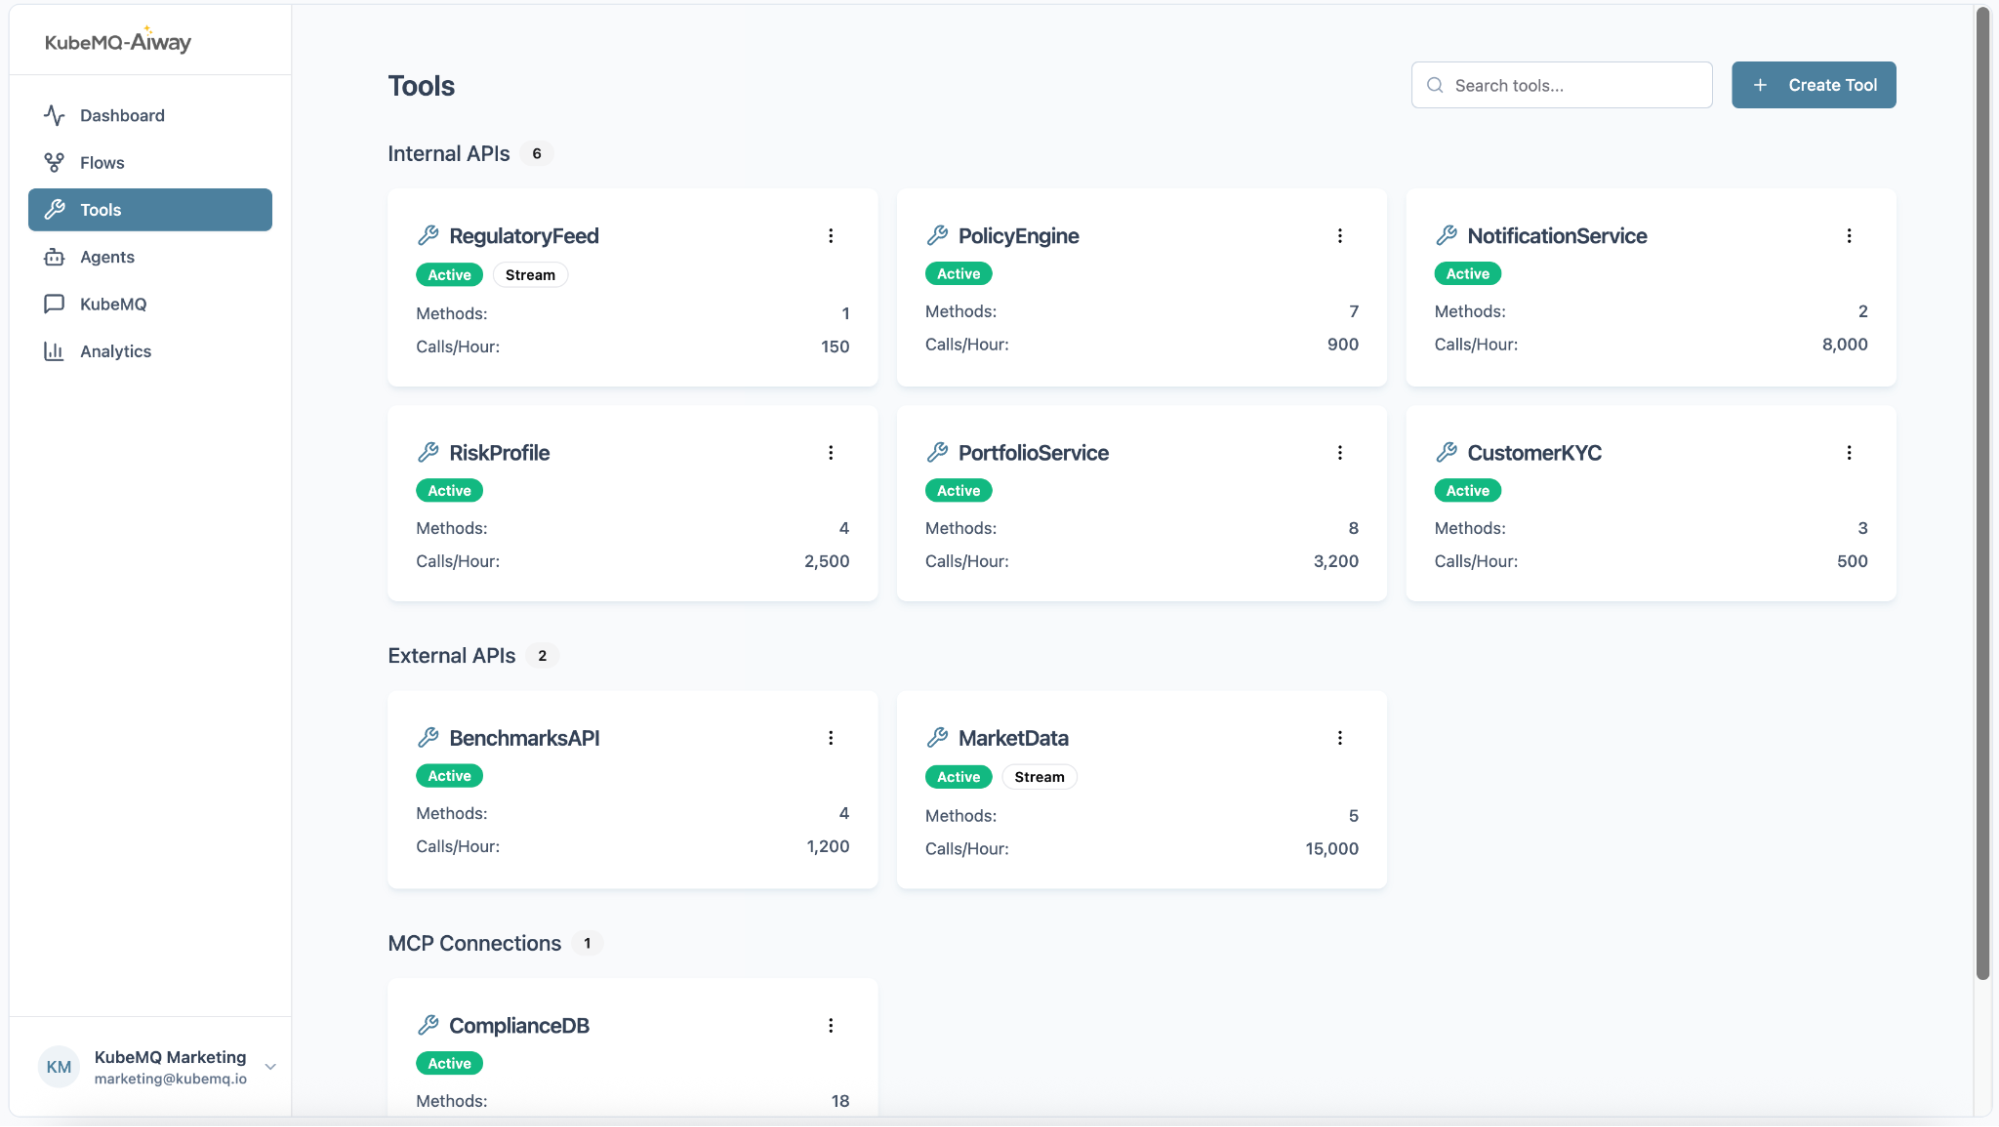This screenshot has height=1127, width=1999.
Task: Select Tools in the sidebar navigation
Action: (x=150, y=210)
